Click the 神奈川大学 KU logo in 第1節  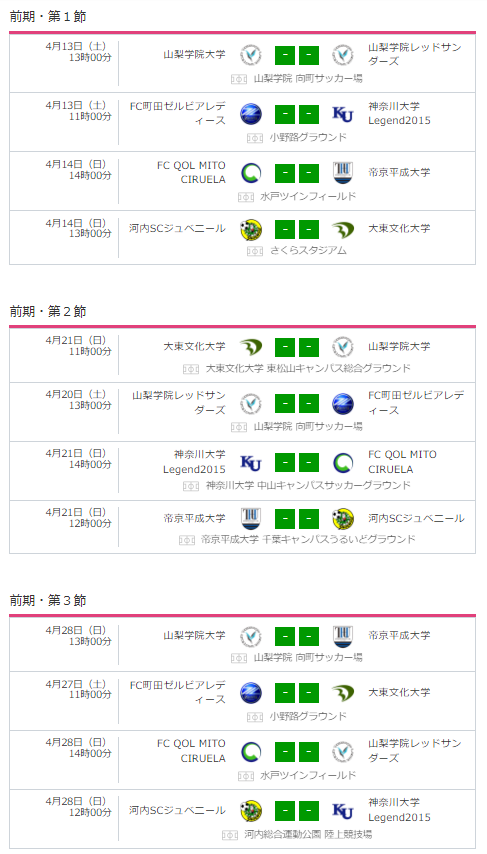[343, 114]
